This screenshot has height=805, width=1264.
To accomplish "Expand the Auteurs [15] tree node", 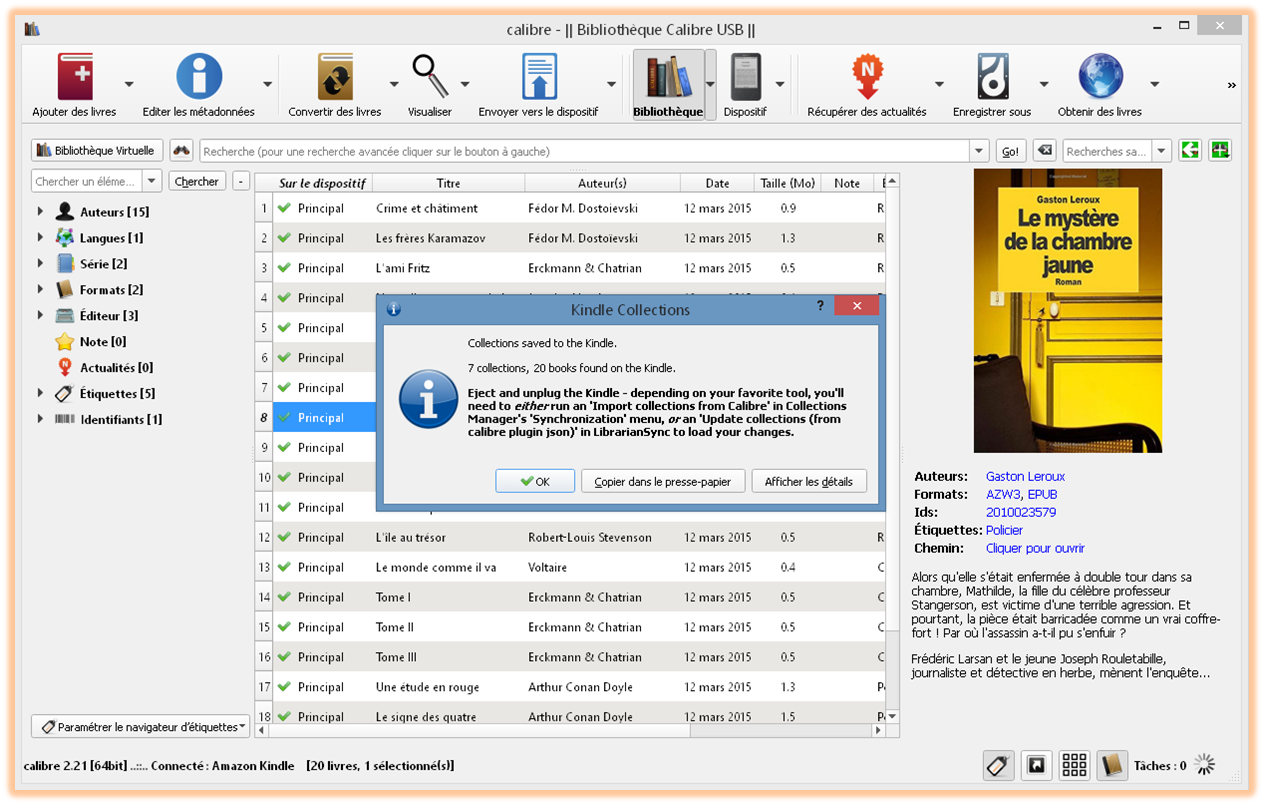I will click(40, 212).
